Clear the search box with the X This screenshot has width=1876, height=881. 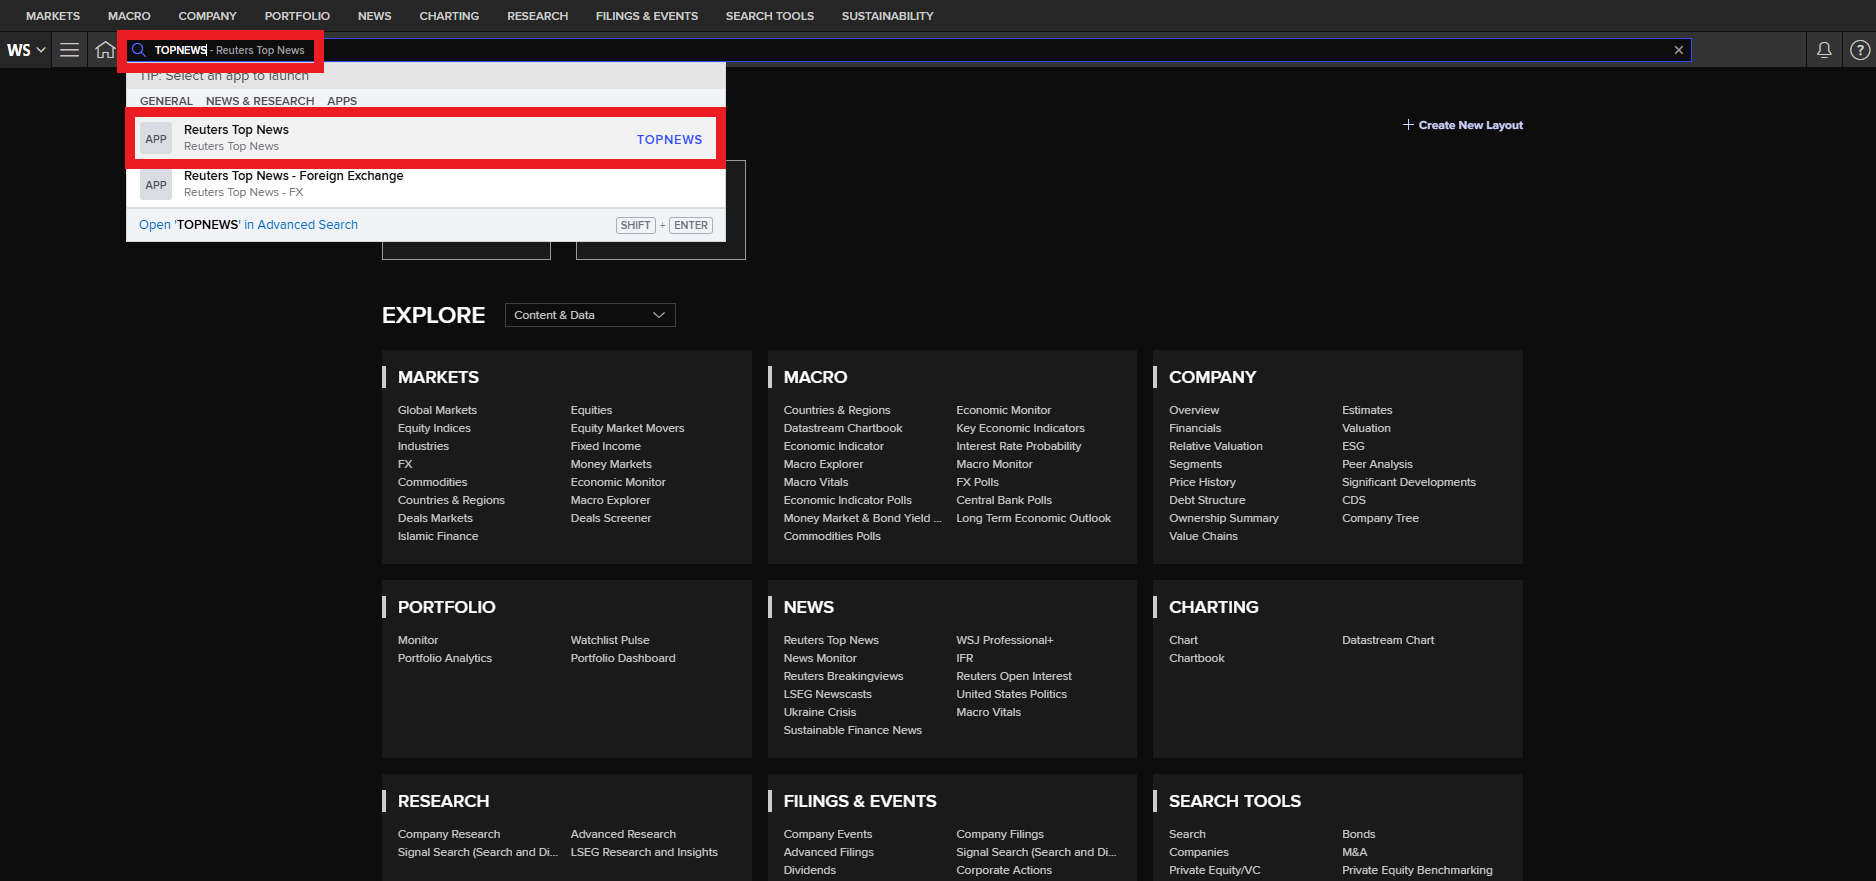coord(1679,50)
